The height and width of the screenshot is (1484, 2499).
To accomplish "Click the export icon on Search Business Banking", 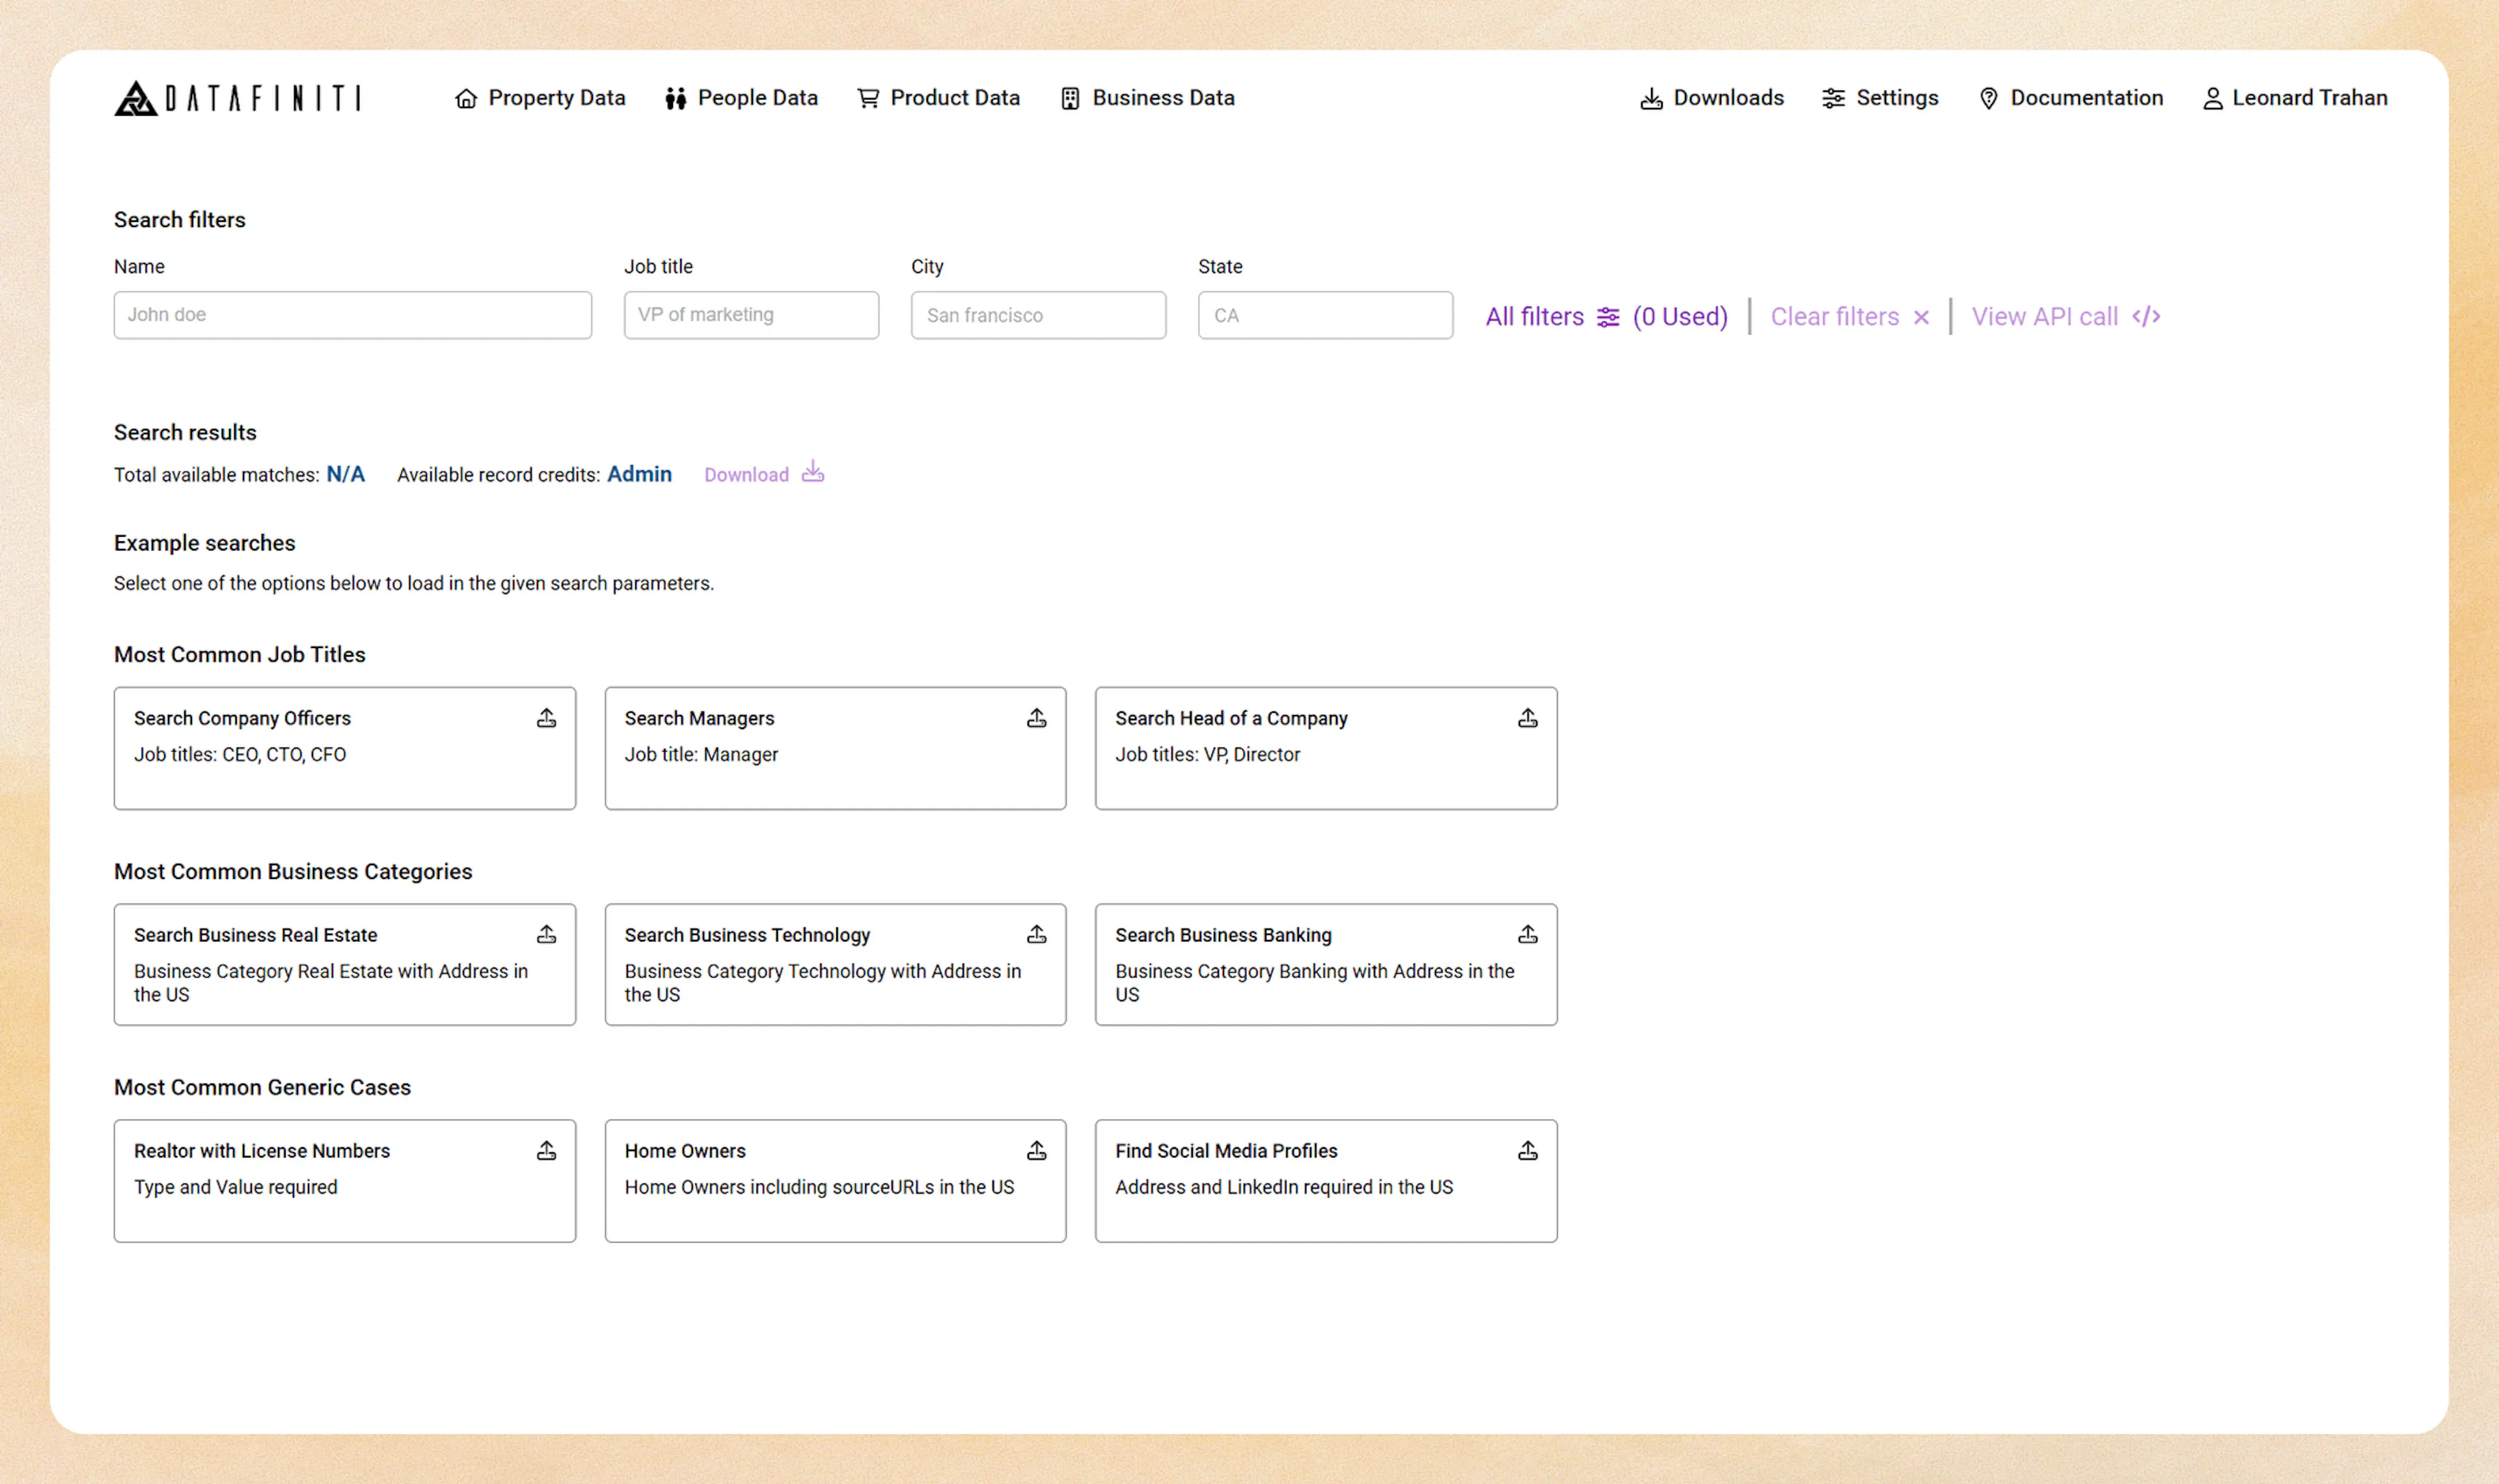I will pos(1528,934).
